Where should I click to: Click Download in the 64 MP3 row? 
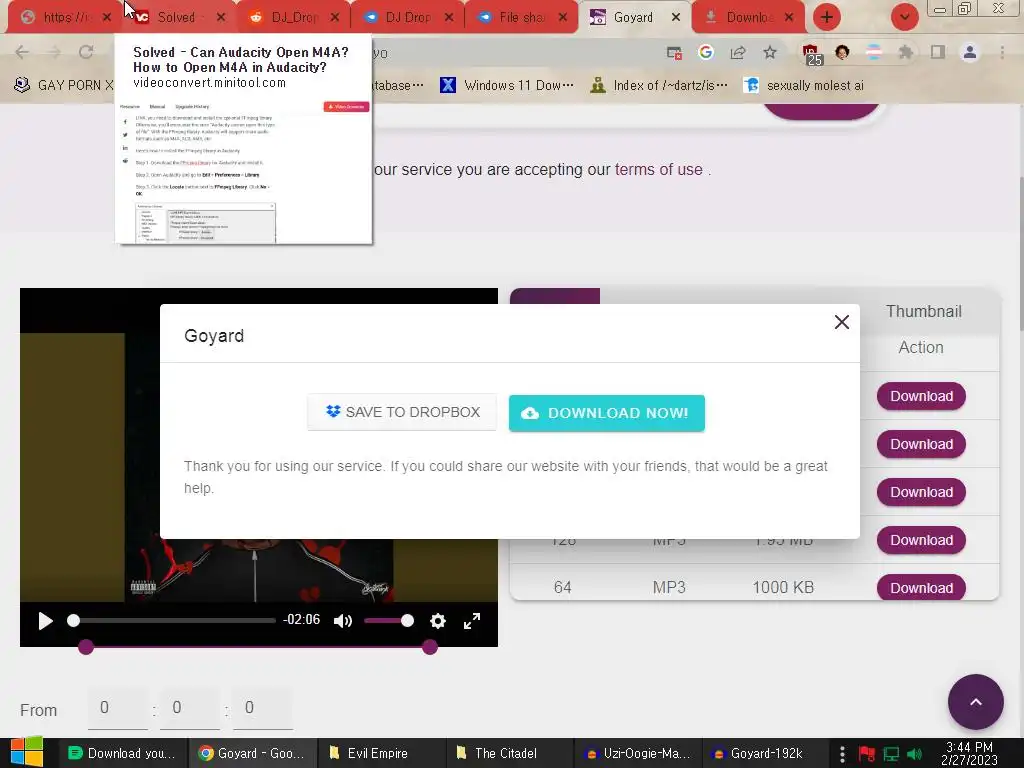921,588
